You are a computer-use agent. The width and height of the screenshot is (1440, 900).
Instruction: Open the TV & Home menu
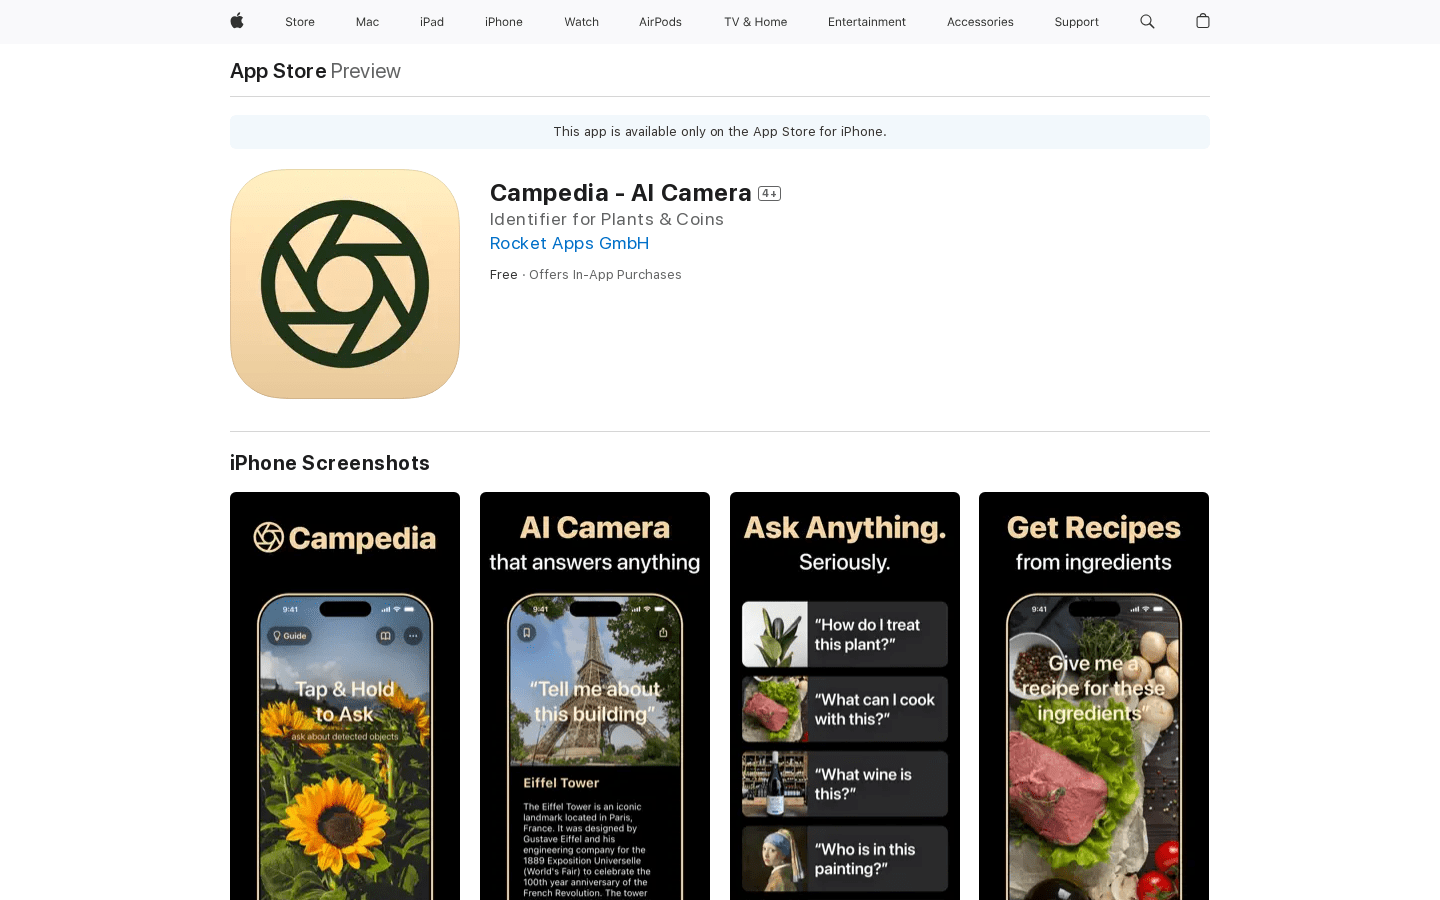coord(755,21)
